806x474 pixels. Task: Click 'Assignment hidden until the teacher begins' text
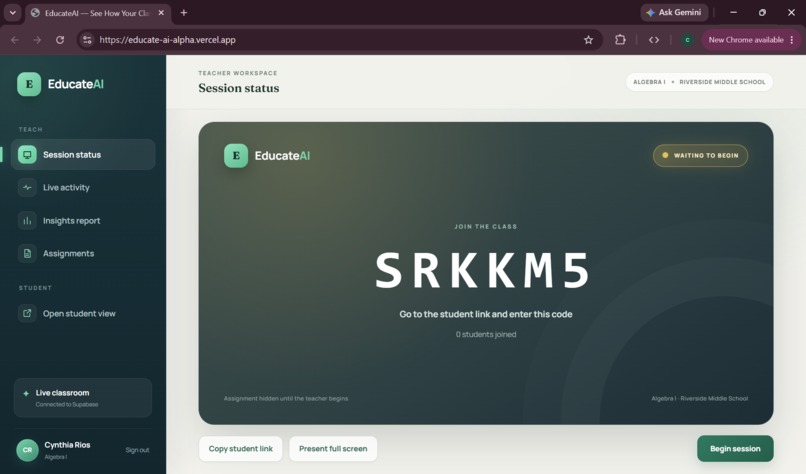(x=286, y=398)
